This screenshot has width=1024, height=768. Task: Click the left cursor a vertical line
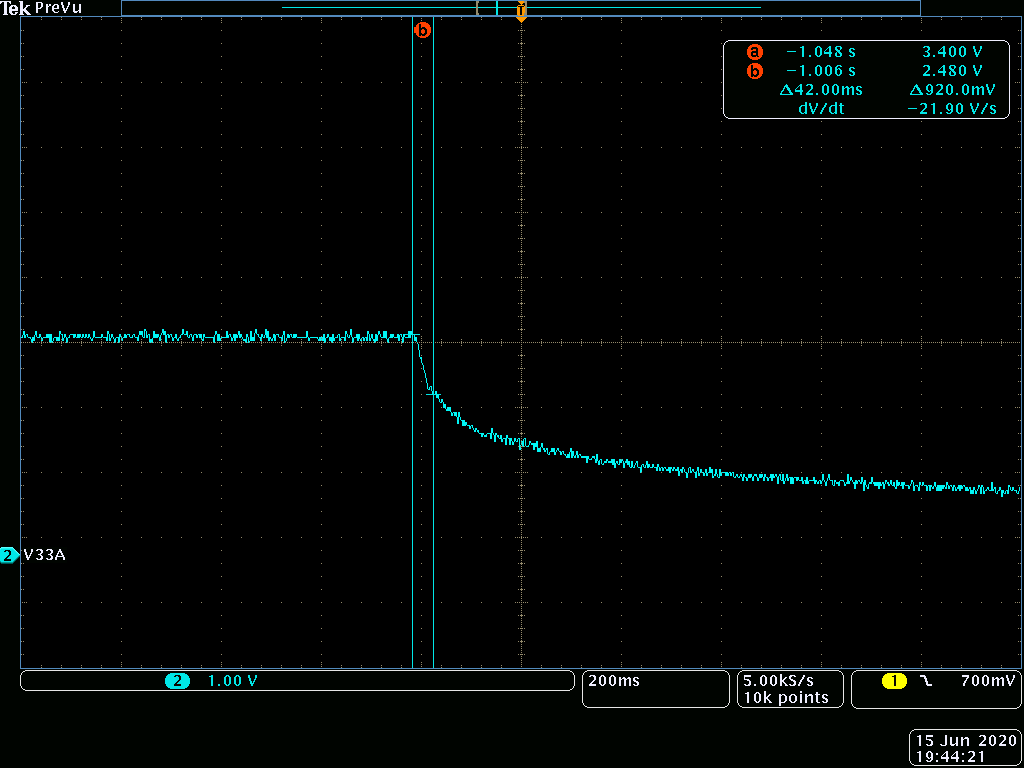tap(413, 342)
